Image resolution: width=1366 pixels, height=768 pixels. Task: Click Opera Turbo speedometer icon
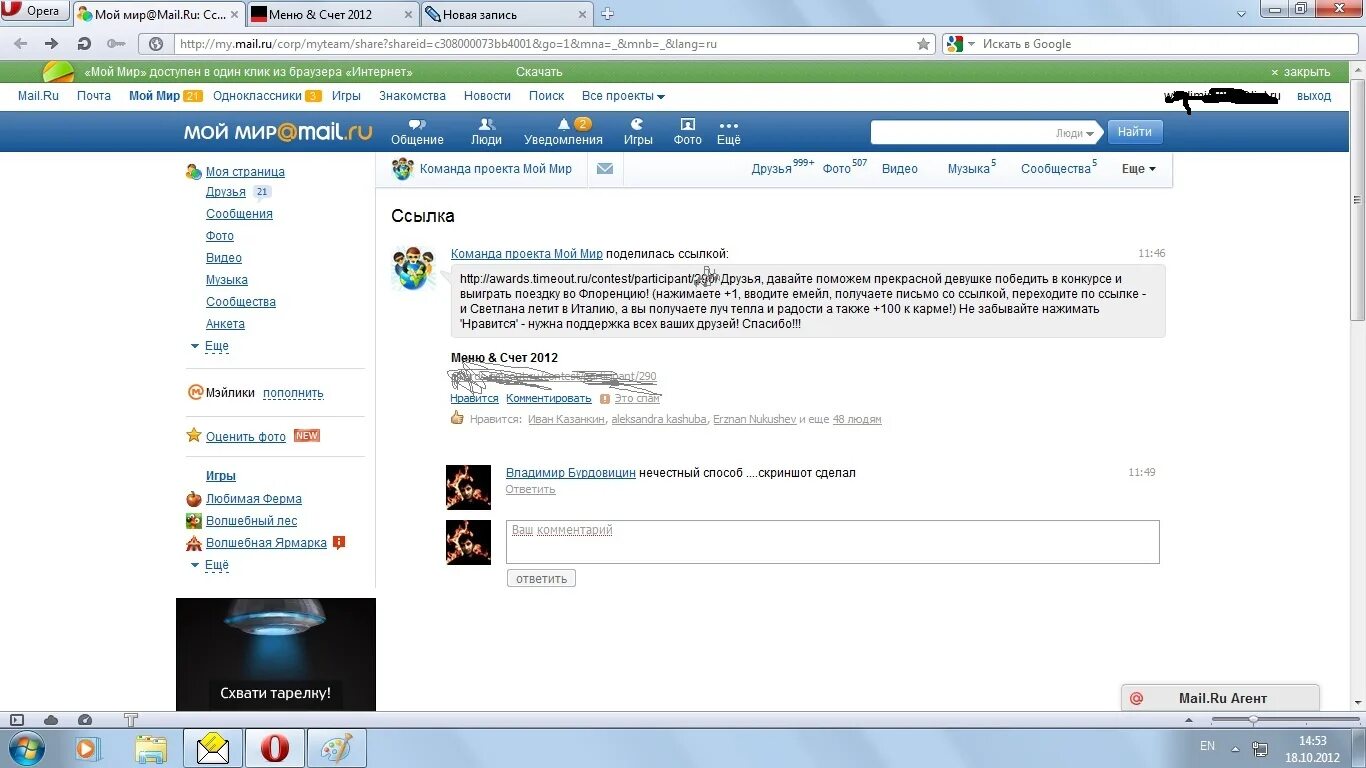(85, 720)
